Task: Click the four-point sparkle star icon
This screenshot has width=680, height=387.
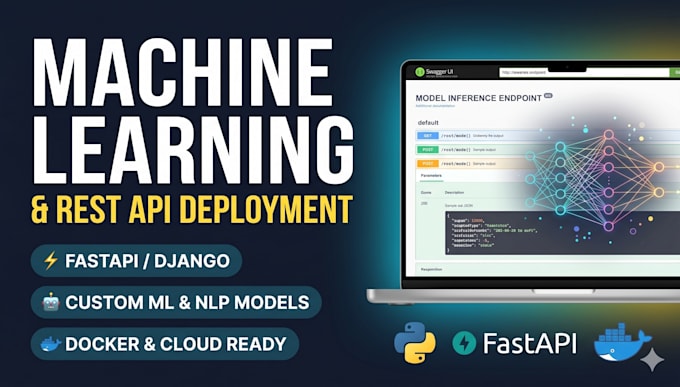Action: [652, 359]
